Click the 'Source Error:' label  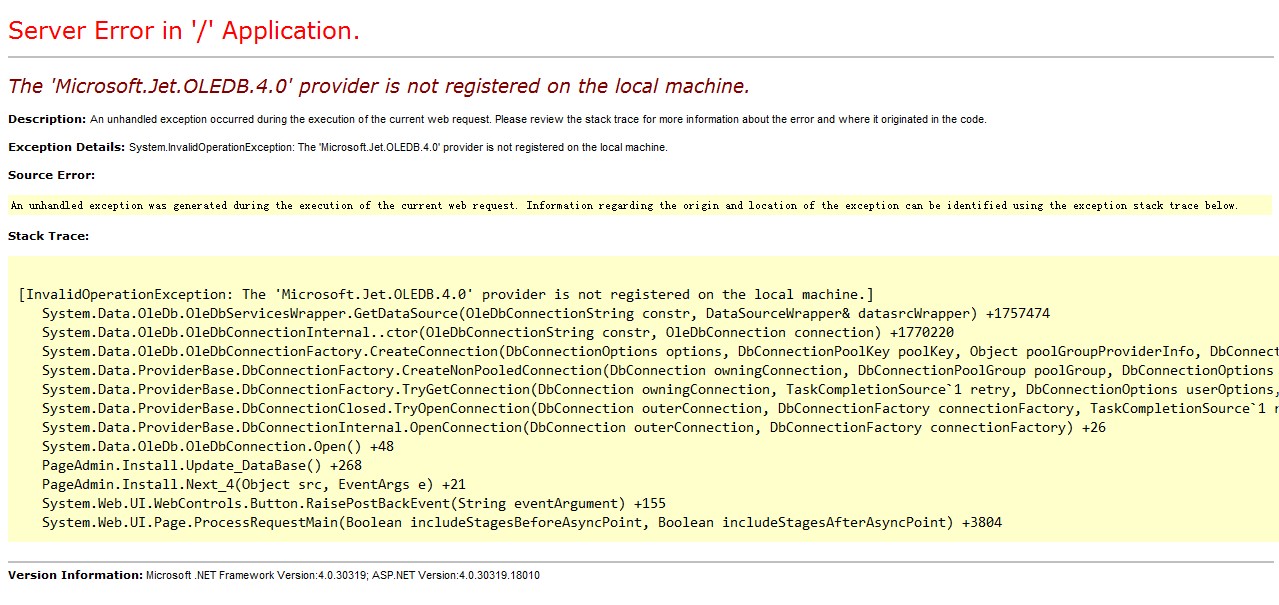(51, 175)
